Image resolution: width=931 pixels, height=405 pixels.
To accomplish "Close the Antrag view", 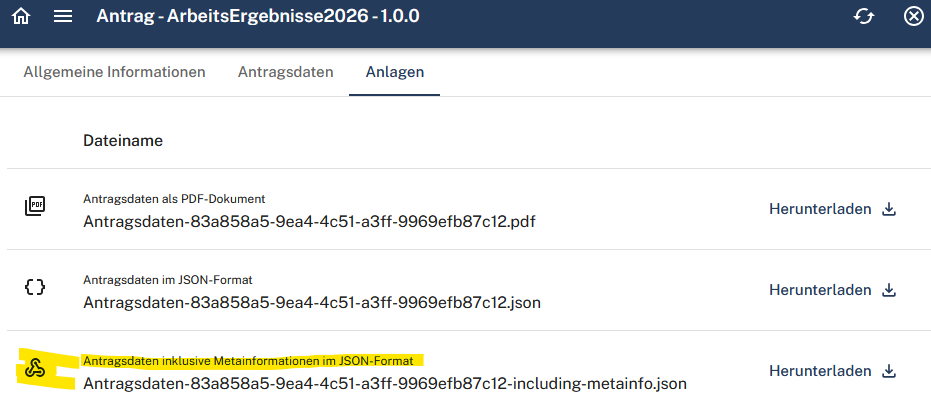I will pos(913,16).
